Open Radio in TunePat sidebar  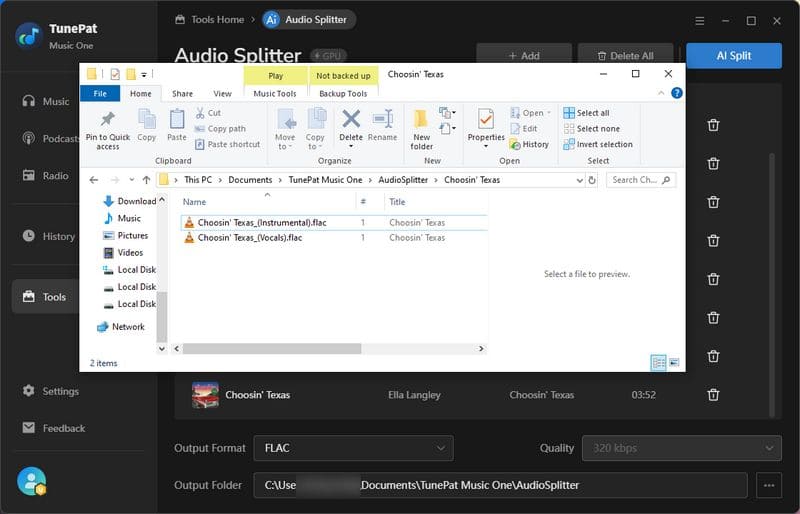coord(46,175)
